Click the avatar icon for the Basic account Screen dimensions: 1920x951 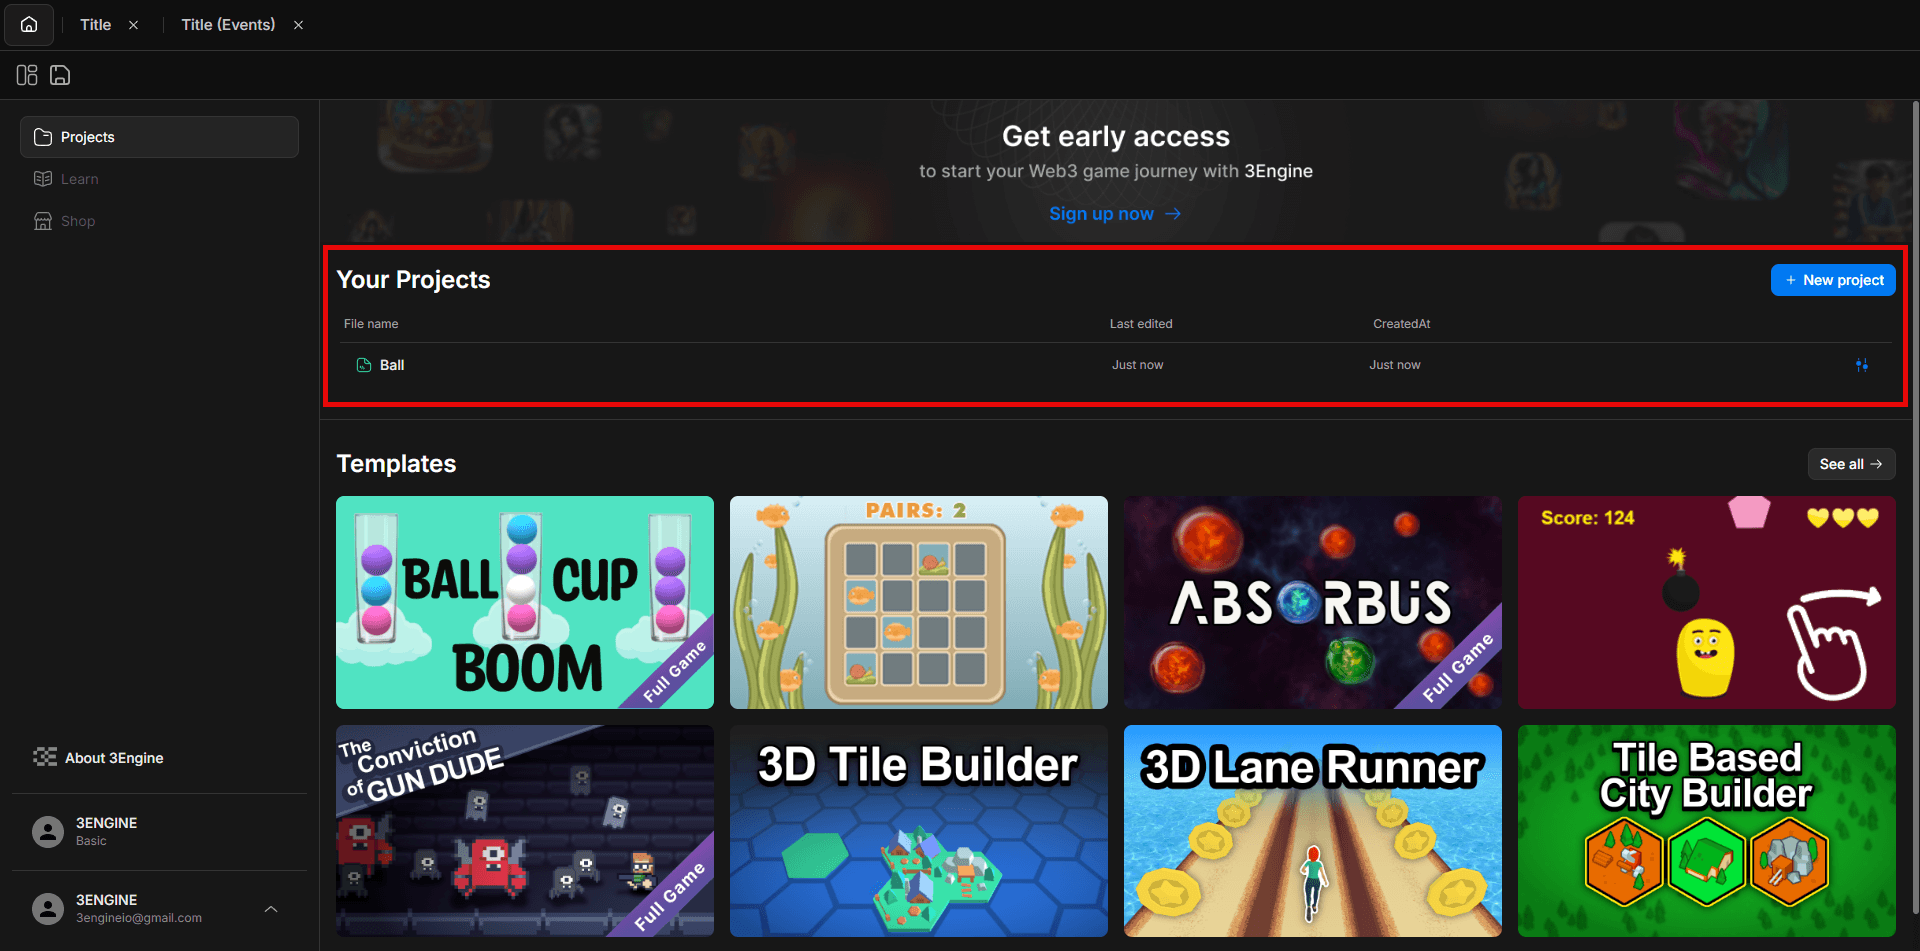(x=47, y=831)
